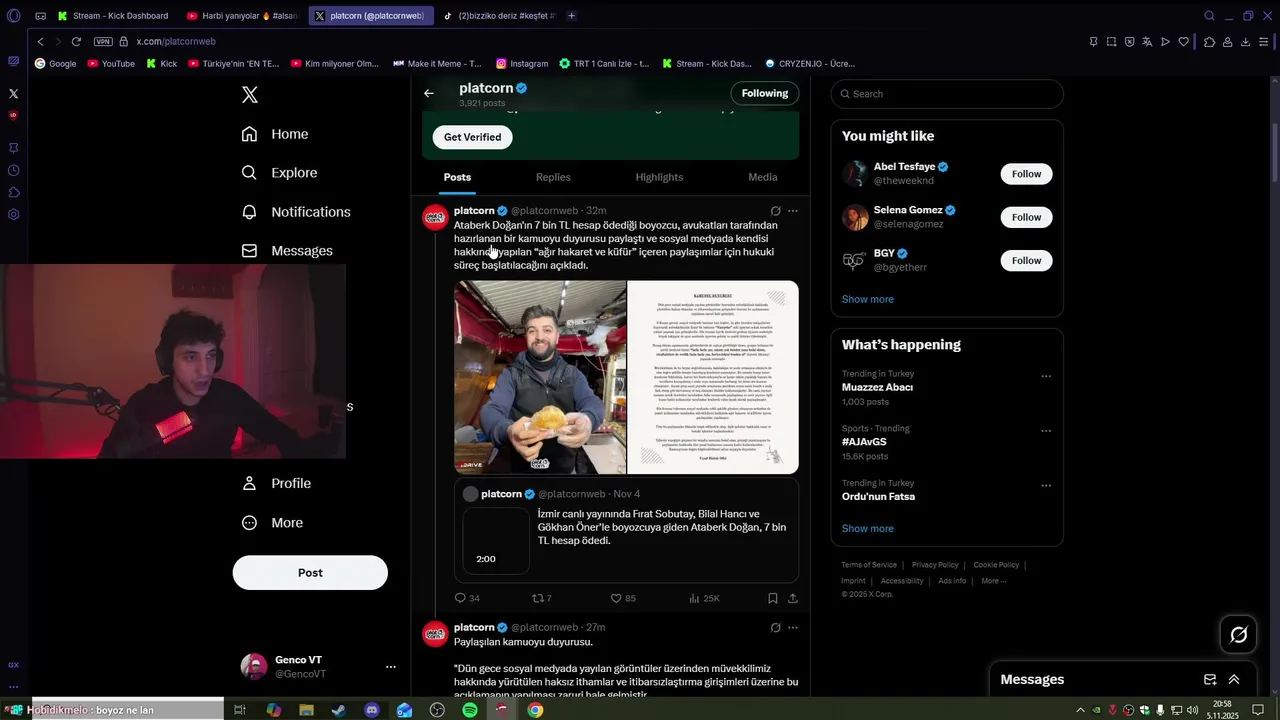Viewport: 1280px width, 720px height.
Task: Open three-dot menu on the 32m post
Action: tap(793, 211)
